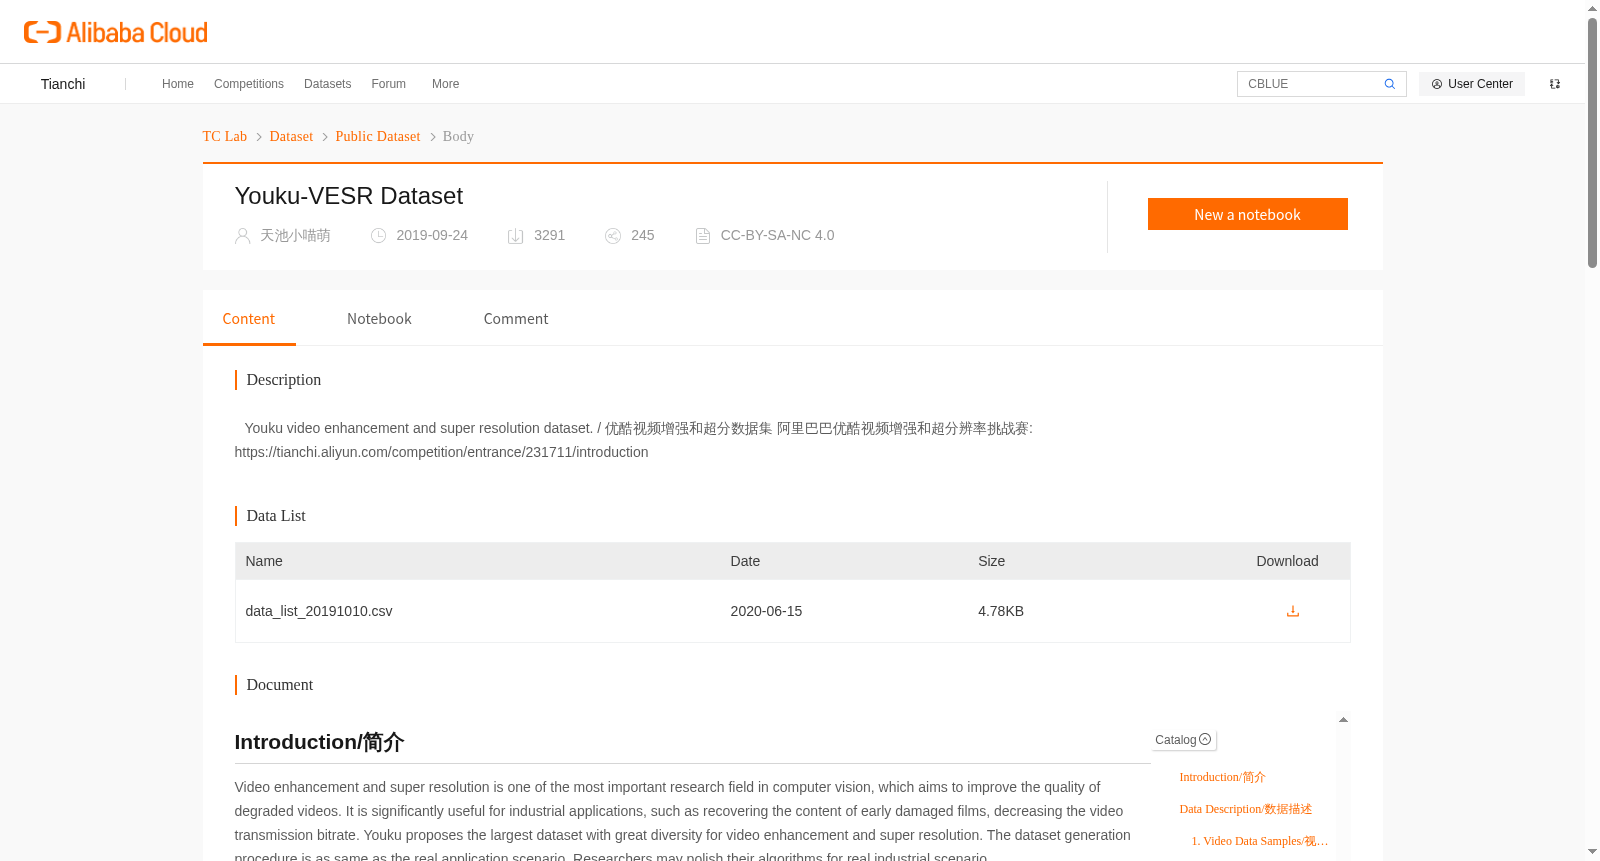Click the share count 245
This screenshot has width=1600, height=861.
(643, 236)
